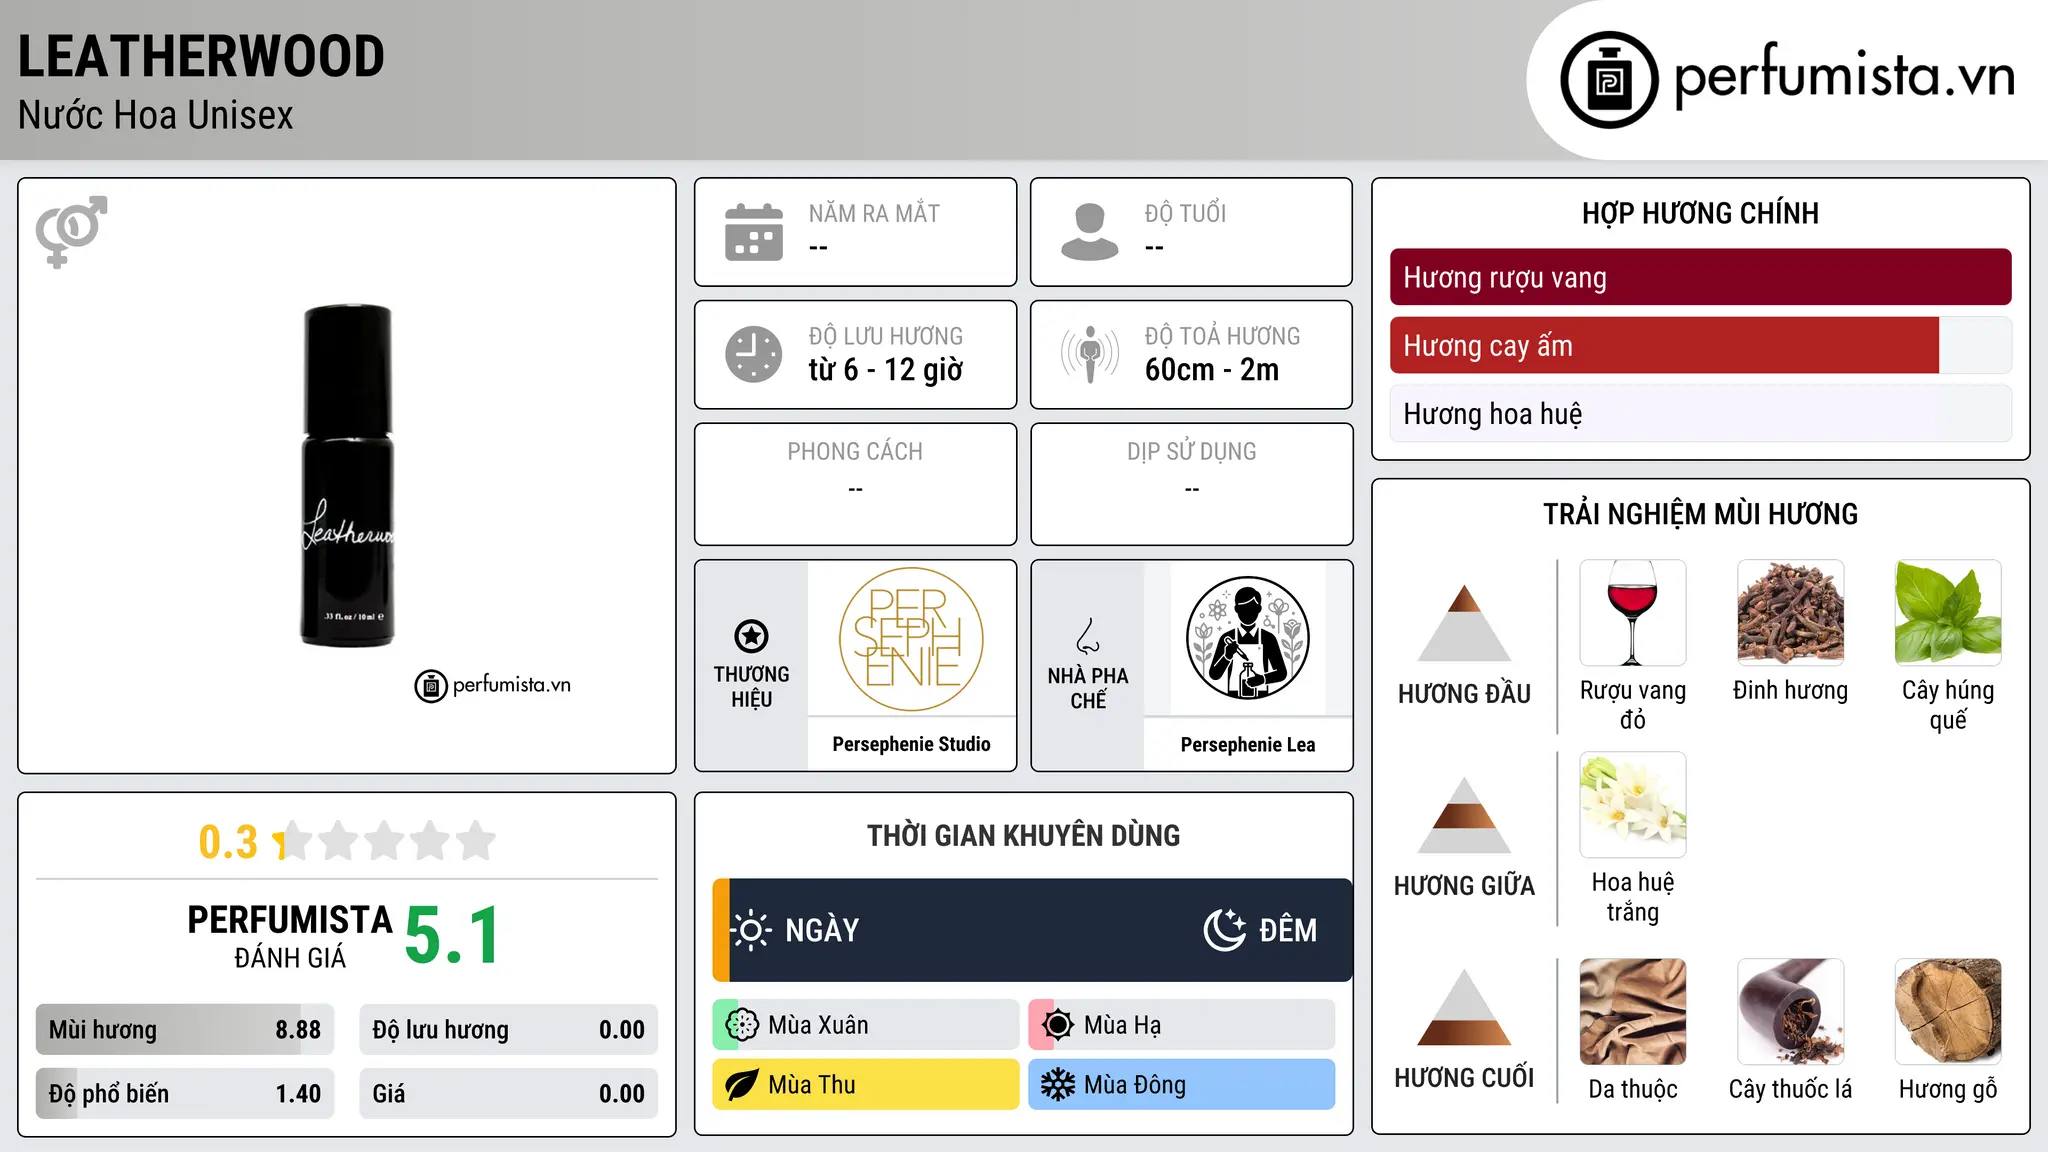Click the star rating icons next to 0.3
2048x1152 pixels.
click(386, 841)
